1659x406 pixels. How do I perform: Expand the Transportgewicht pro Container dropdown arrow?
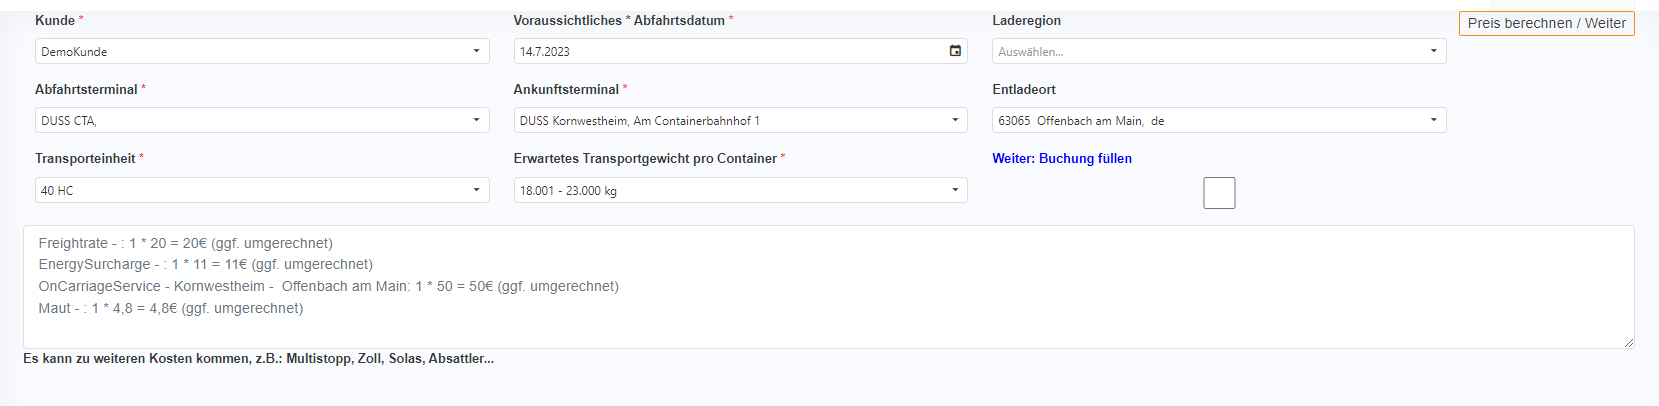point(955,190)
